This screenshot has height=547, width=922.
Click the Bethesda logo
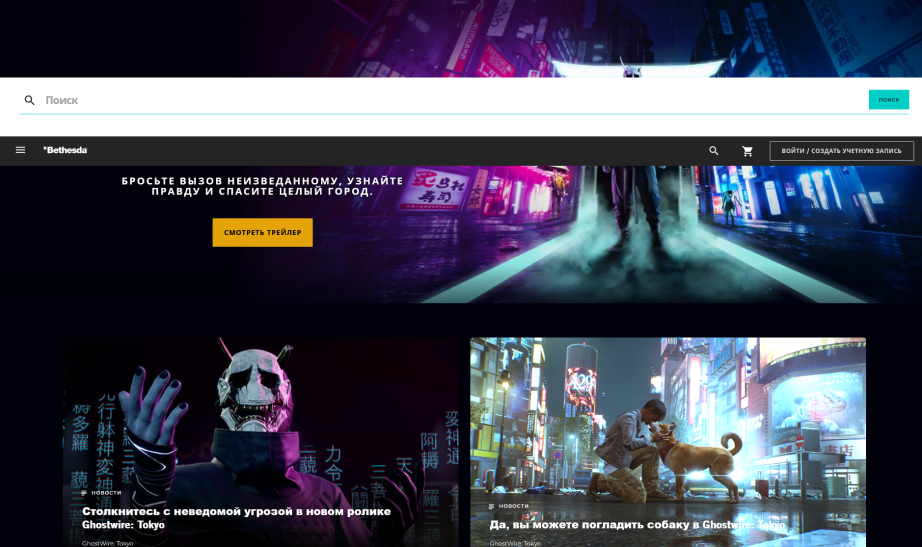tap(65, 150)
